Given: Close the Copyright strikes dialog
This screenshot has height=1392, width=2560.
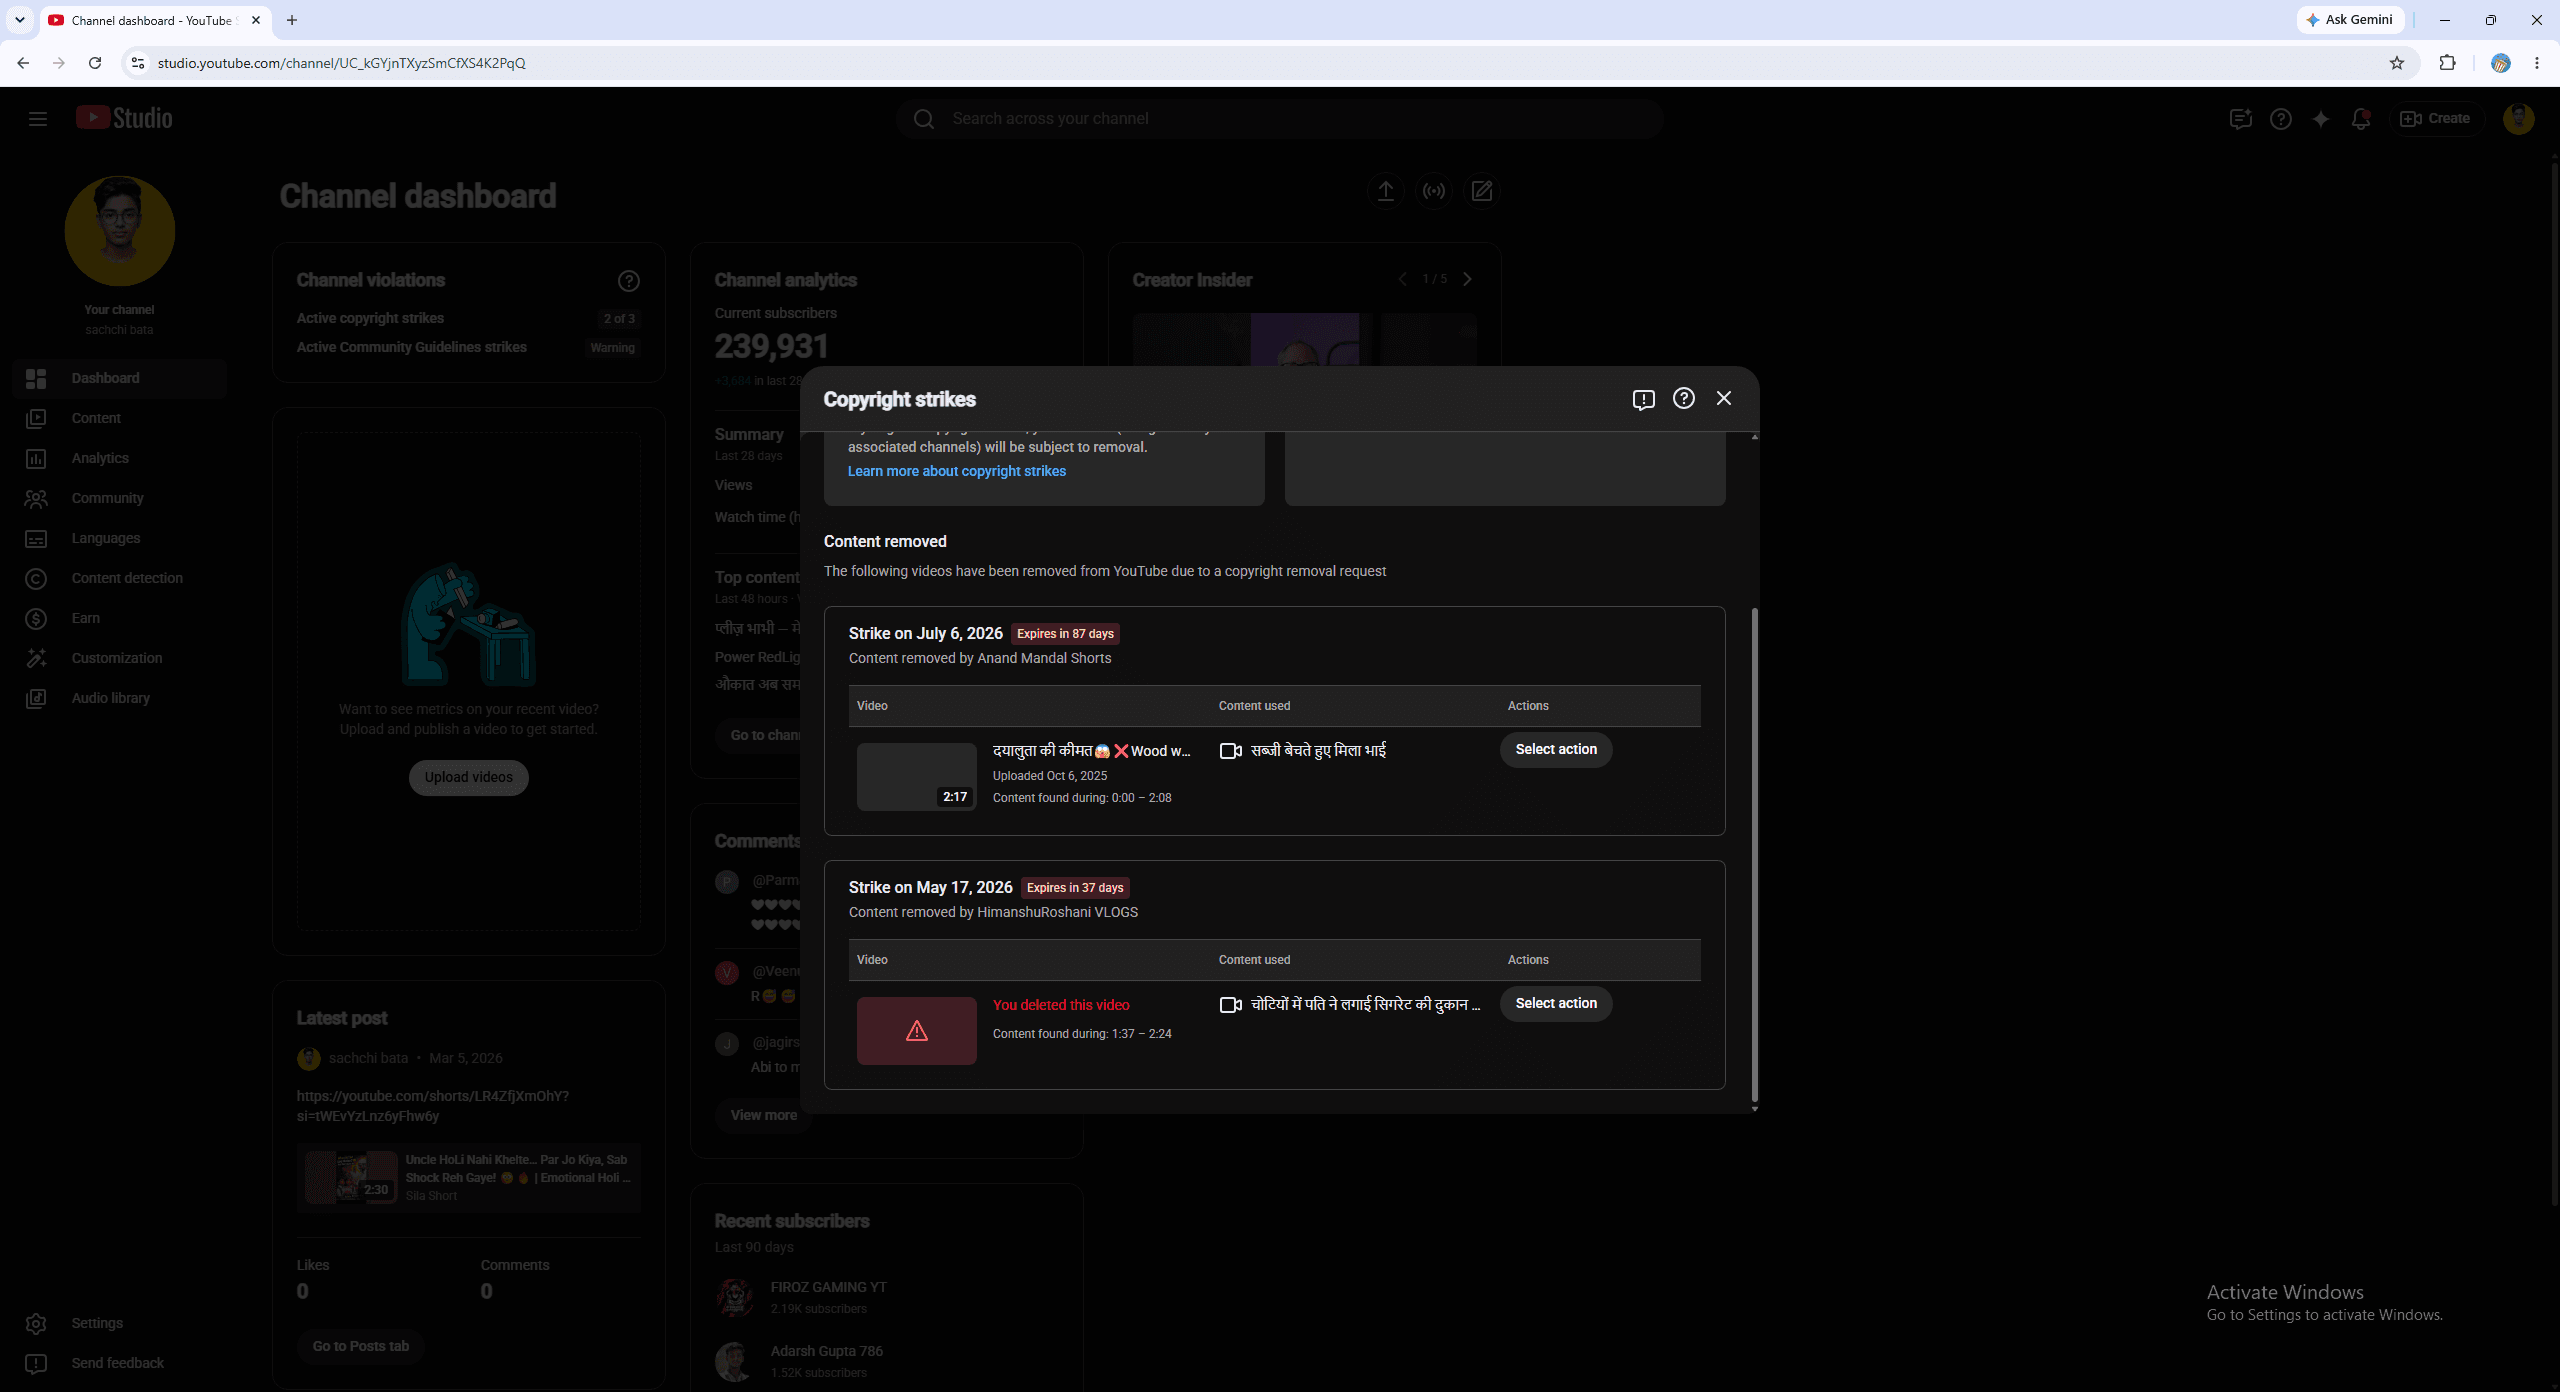Looking at the screenshot, I should [x=1724, y=398].
